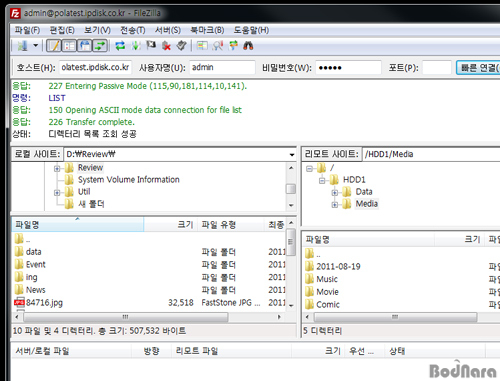Sort queue by 서버/로컬 파일 column

point(71,351)
